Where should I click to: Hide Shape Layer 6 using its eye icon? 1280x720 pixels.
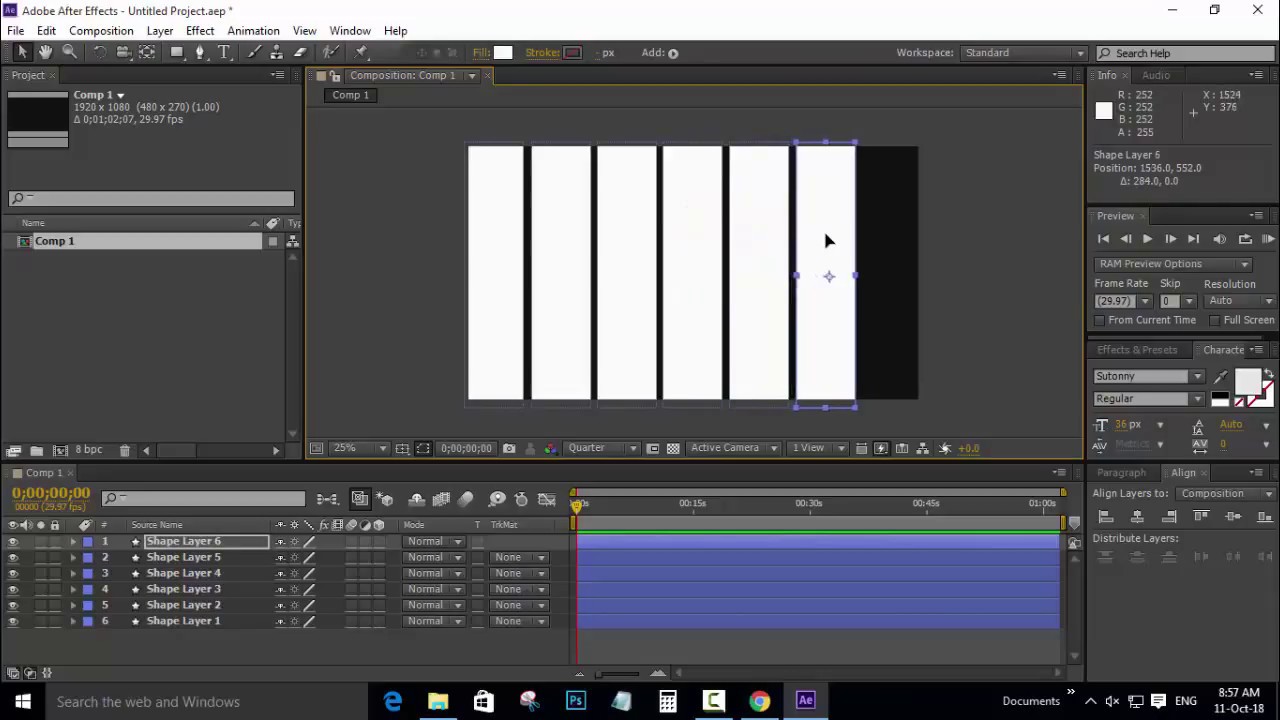pos(13,542)
